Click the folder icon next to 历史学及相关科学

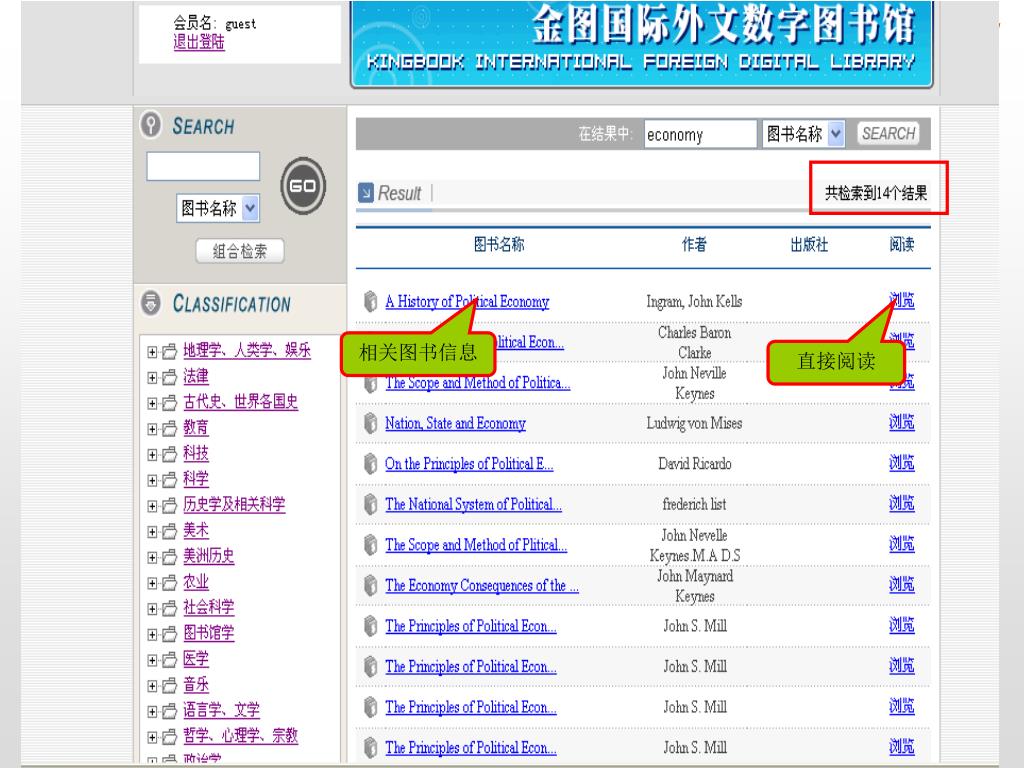[169, 506]
